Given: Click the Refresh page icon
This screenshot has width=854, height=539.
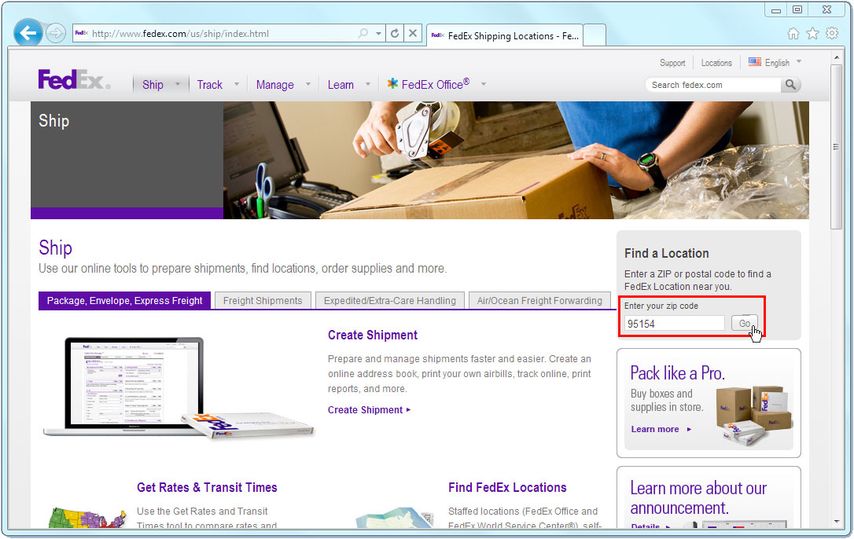Looking at the screenshot, I should (395, 33).
